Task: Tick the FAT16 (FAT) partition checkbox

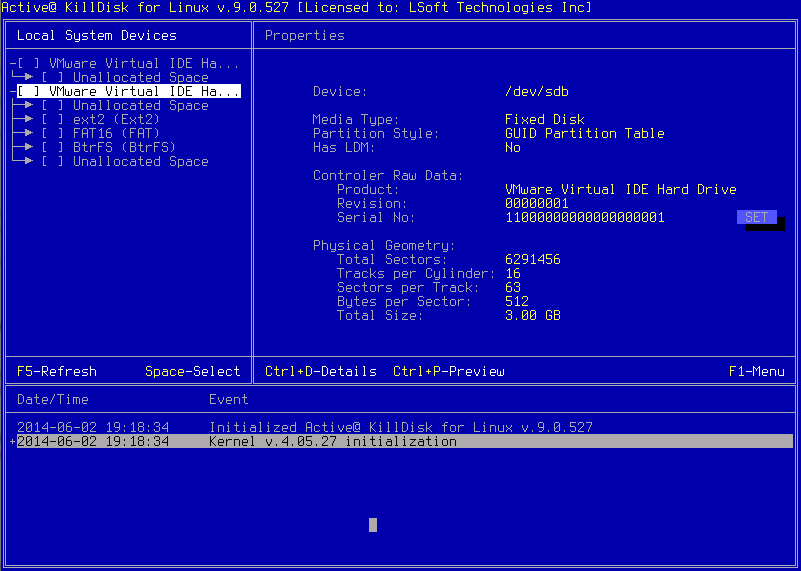Action: pyautogui.click(x=53, y=133)
